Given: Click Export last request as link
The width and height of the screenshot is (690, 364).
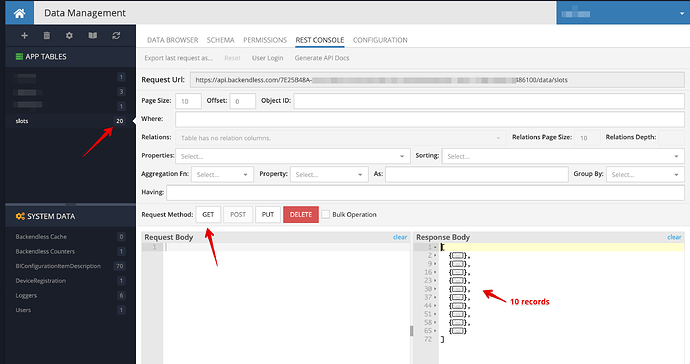Looking at the screenshot, I should click(x=179, y=58).
